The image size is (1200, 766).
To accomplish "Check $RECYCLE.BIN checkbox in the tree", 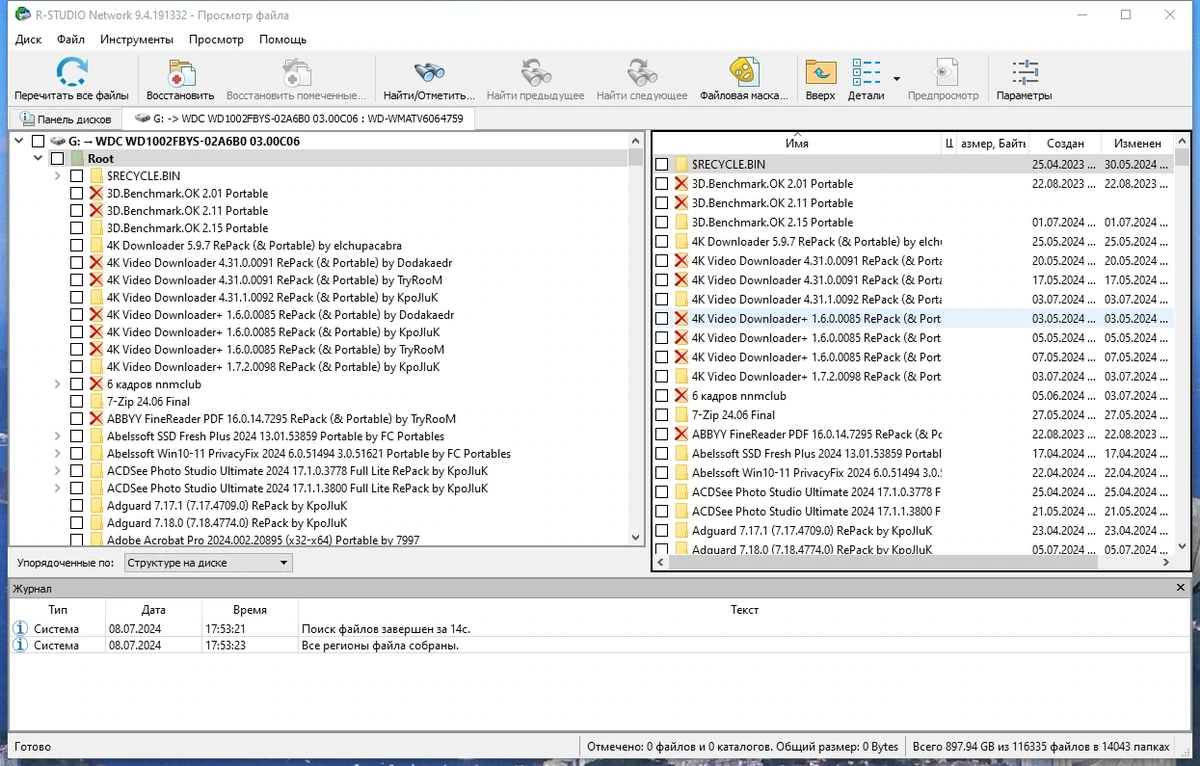I will pos(76,176).
